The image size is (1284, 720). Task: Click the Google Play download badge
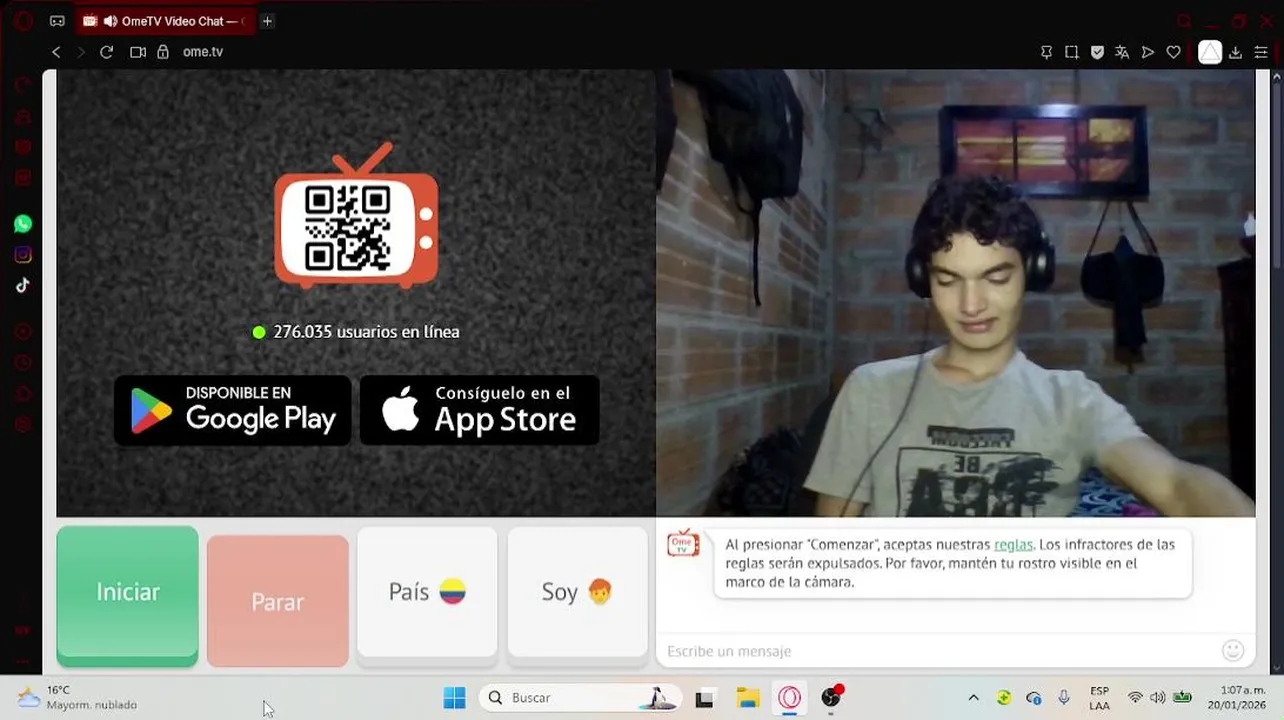pyautogui.click(x=233, y=410)
